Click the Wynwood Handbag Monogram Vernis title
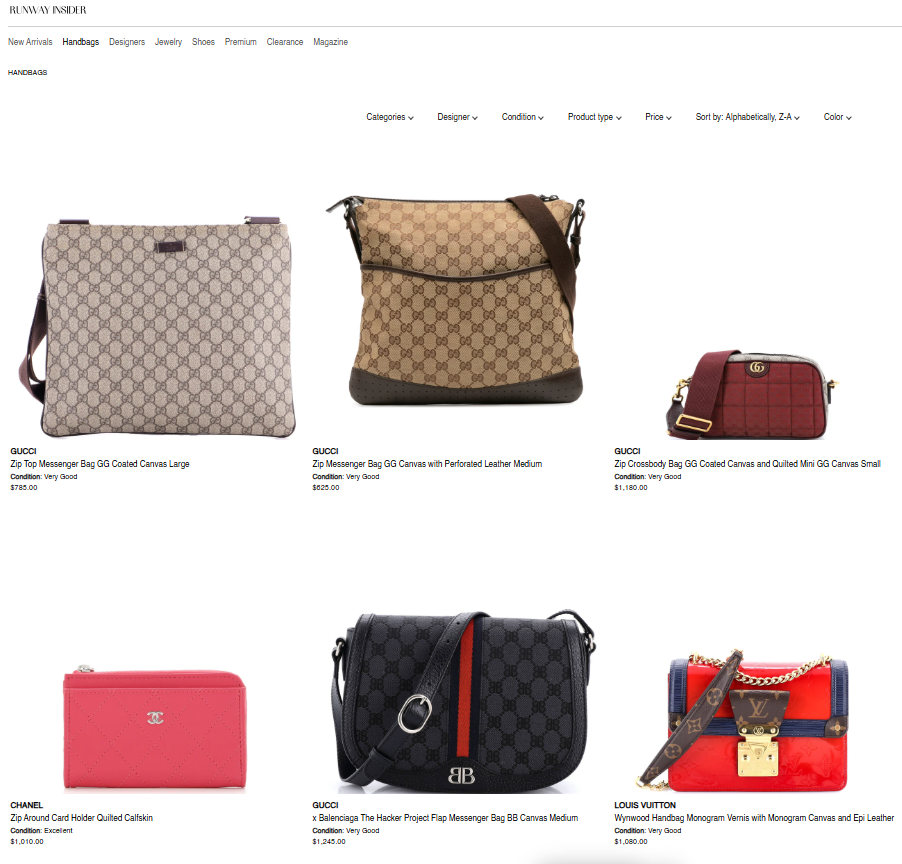The image size is (902, 864). pyautogui.click(x=754, y=817)
